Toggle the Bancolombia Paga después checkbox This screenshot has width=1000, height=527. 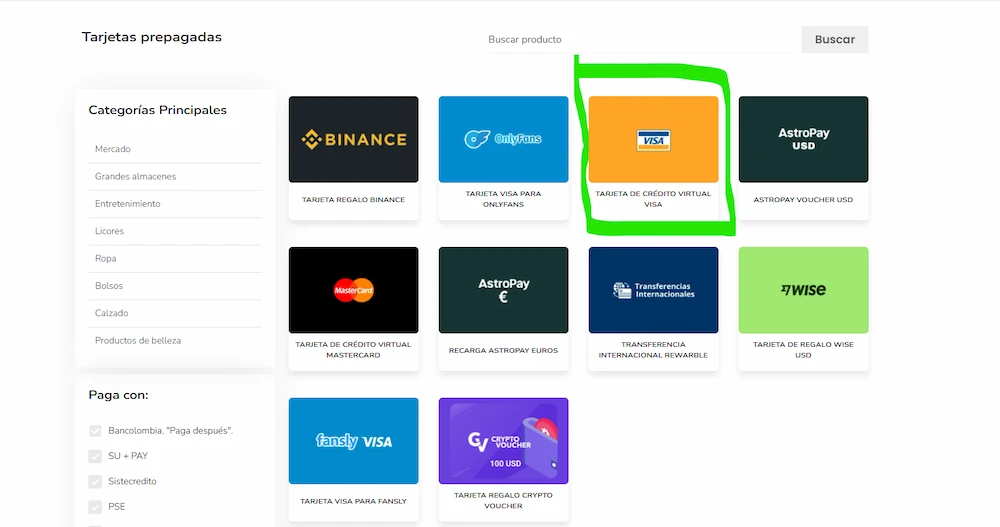pos(95,431)
